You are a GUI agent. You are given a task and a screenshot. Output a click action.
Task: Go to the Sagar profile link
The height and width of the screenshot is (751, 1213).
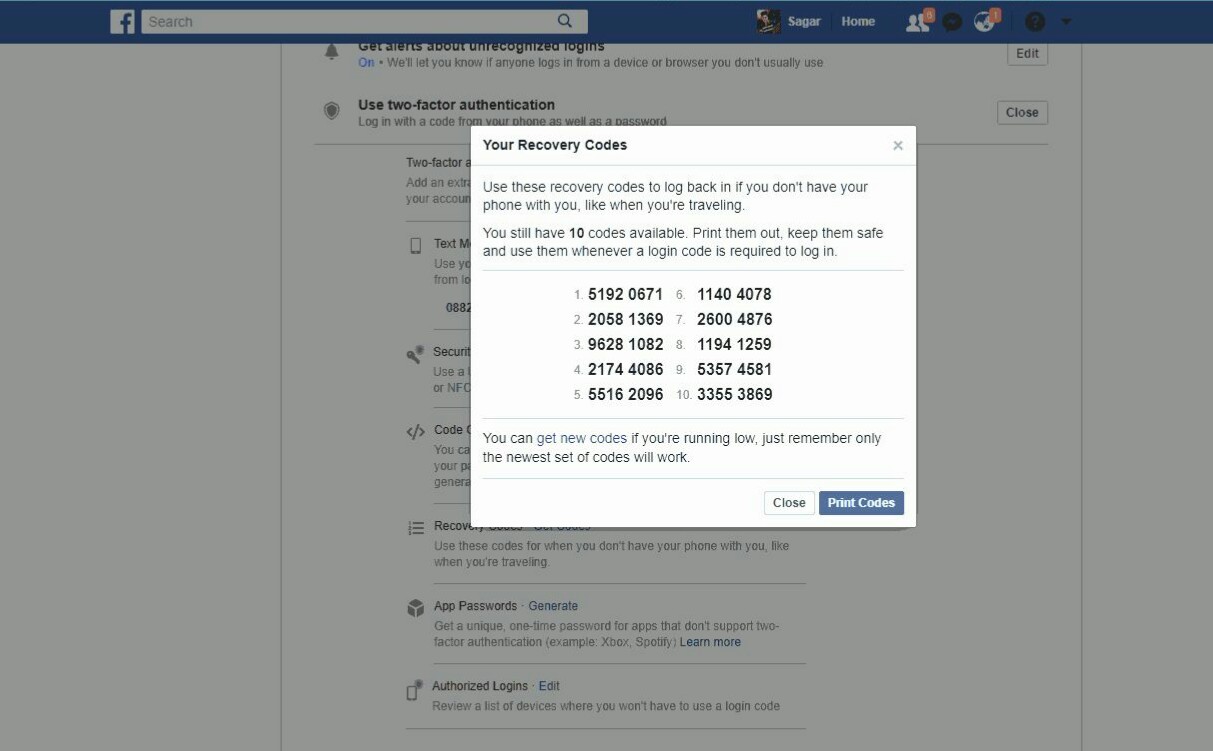point(804,21)
